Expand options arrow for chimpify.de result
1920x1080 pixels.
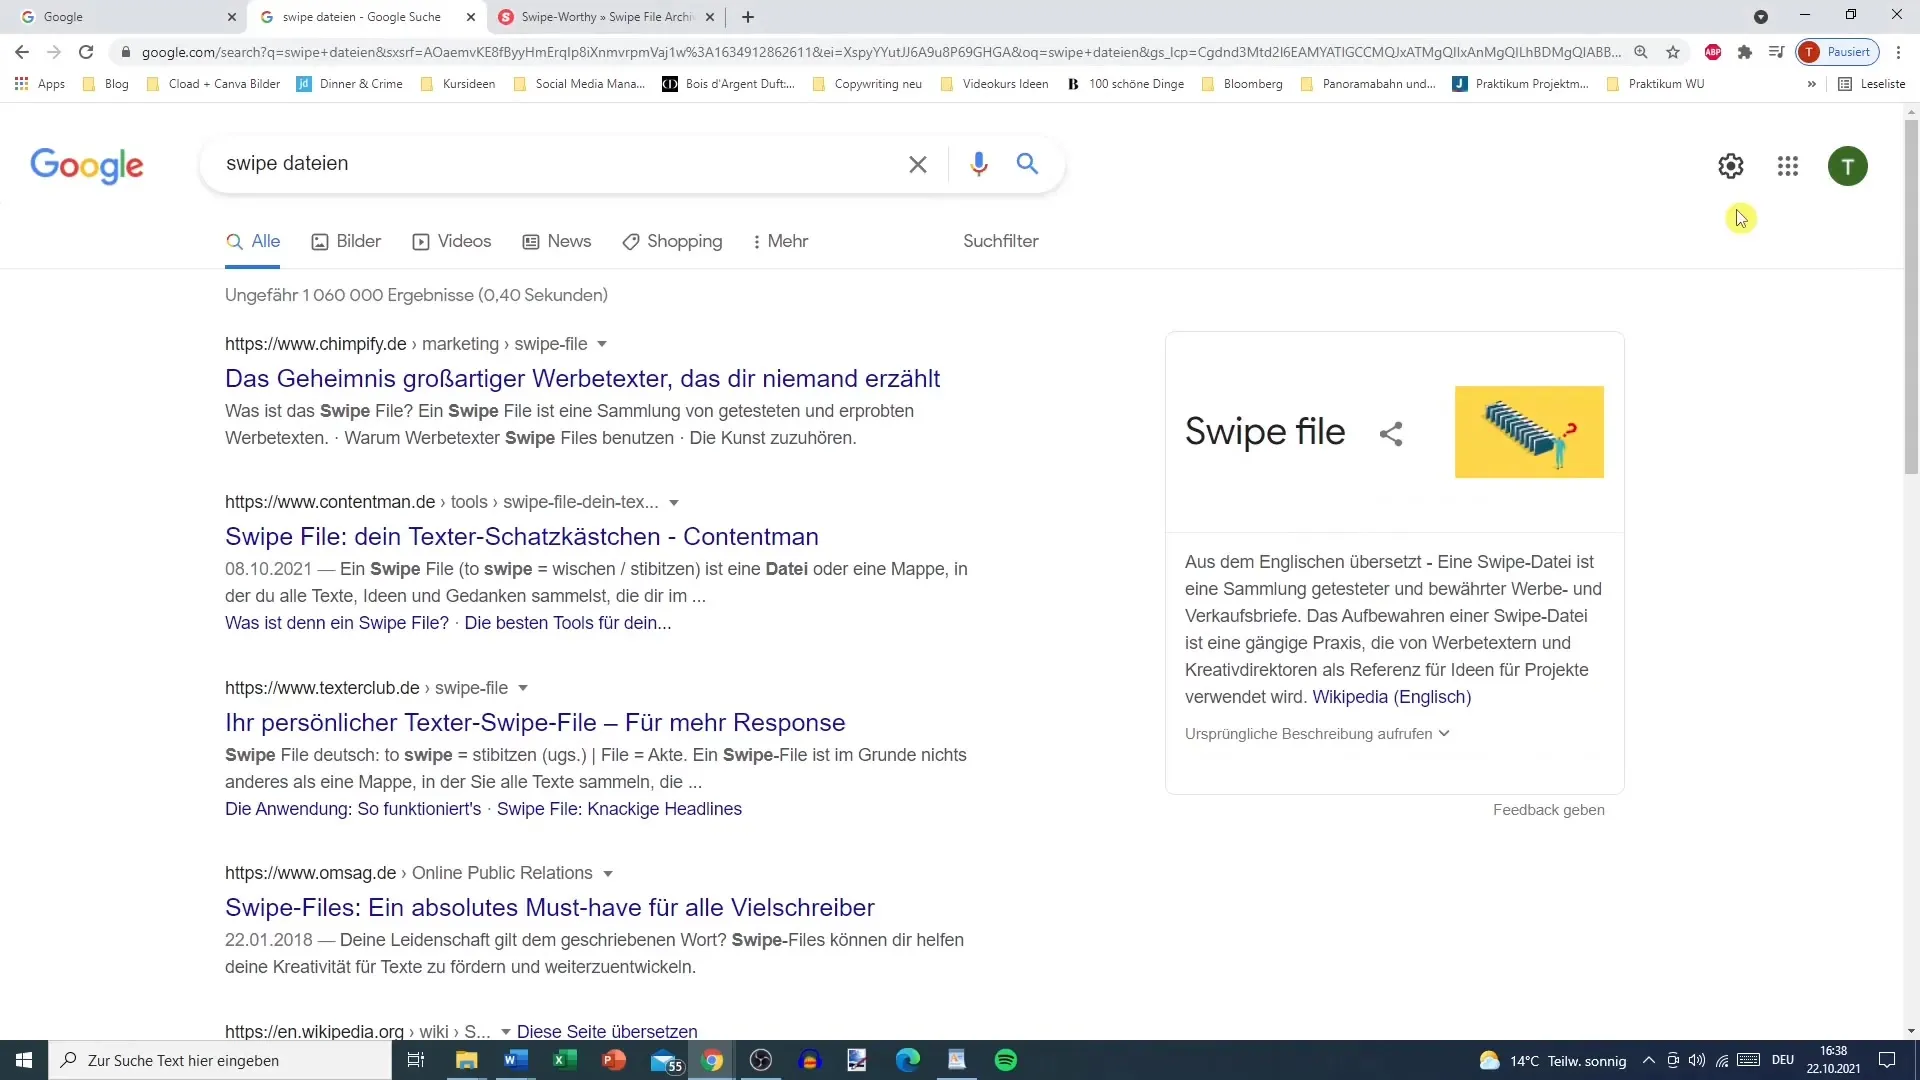coord(602,344)
